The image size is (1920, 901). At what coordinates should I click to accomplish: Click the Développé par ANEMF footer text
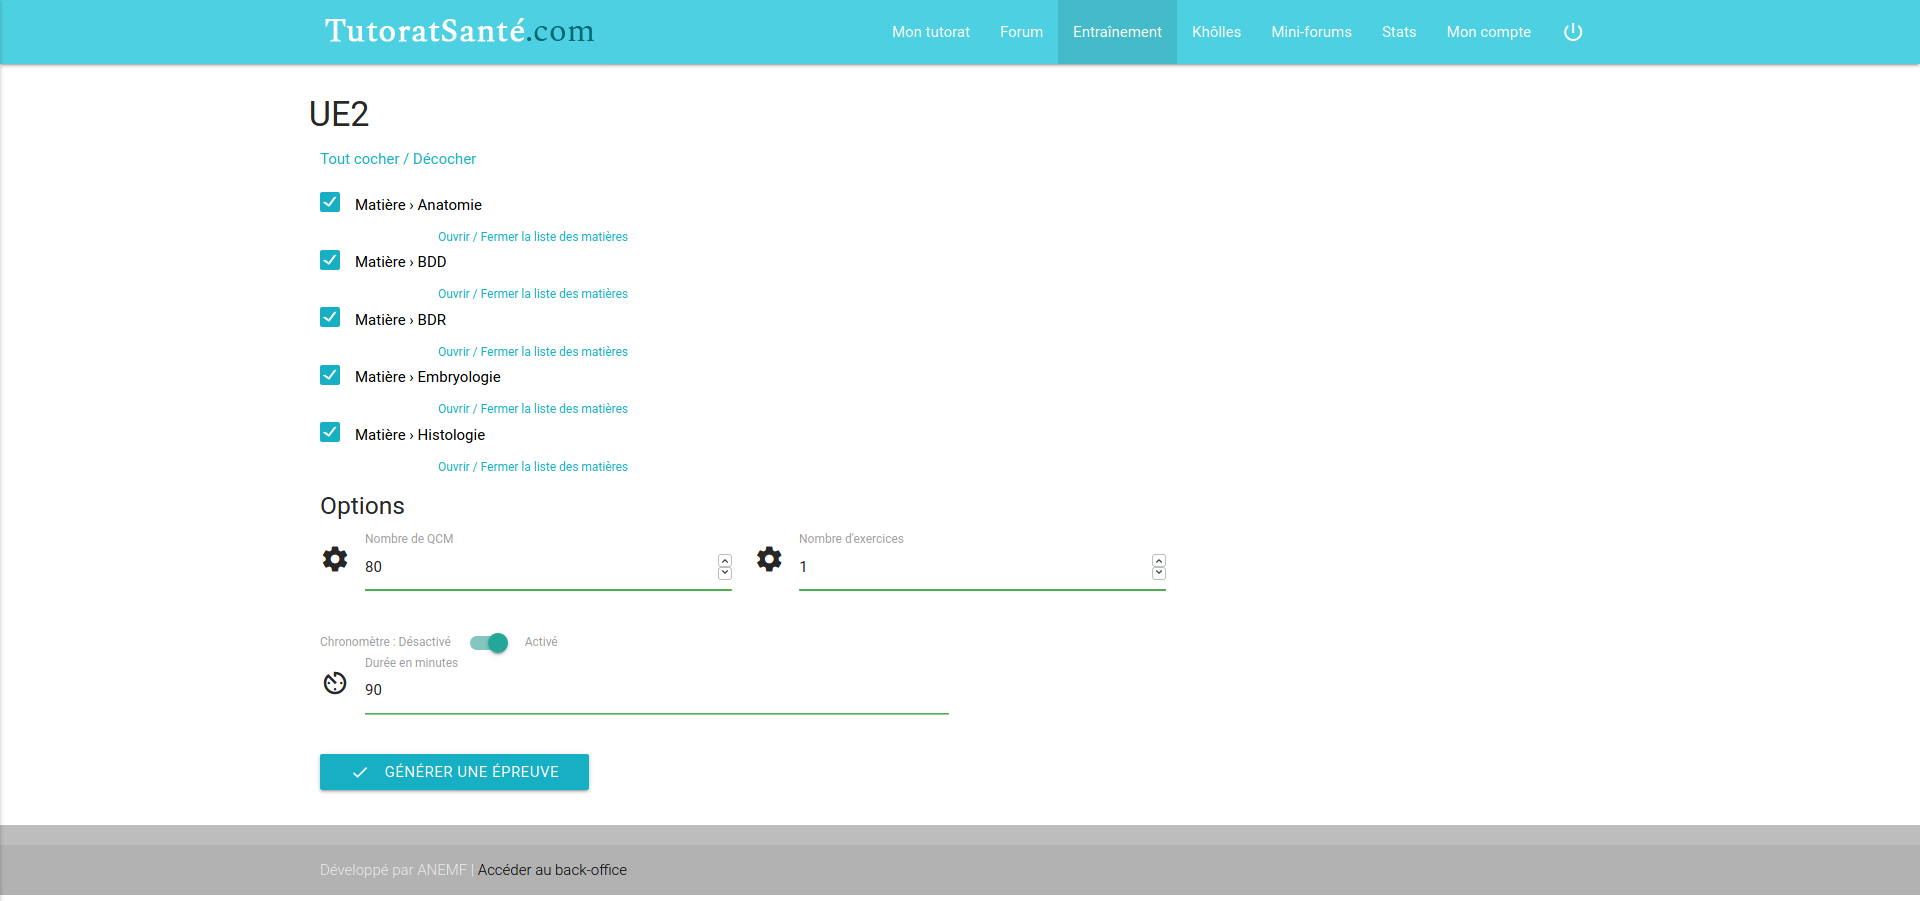pyautogui.click(x=393, y=870)
